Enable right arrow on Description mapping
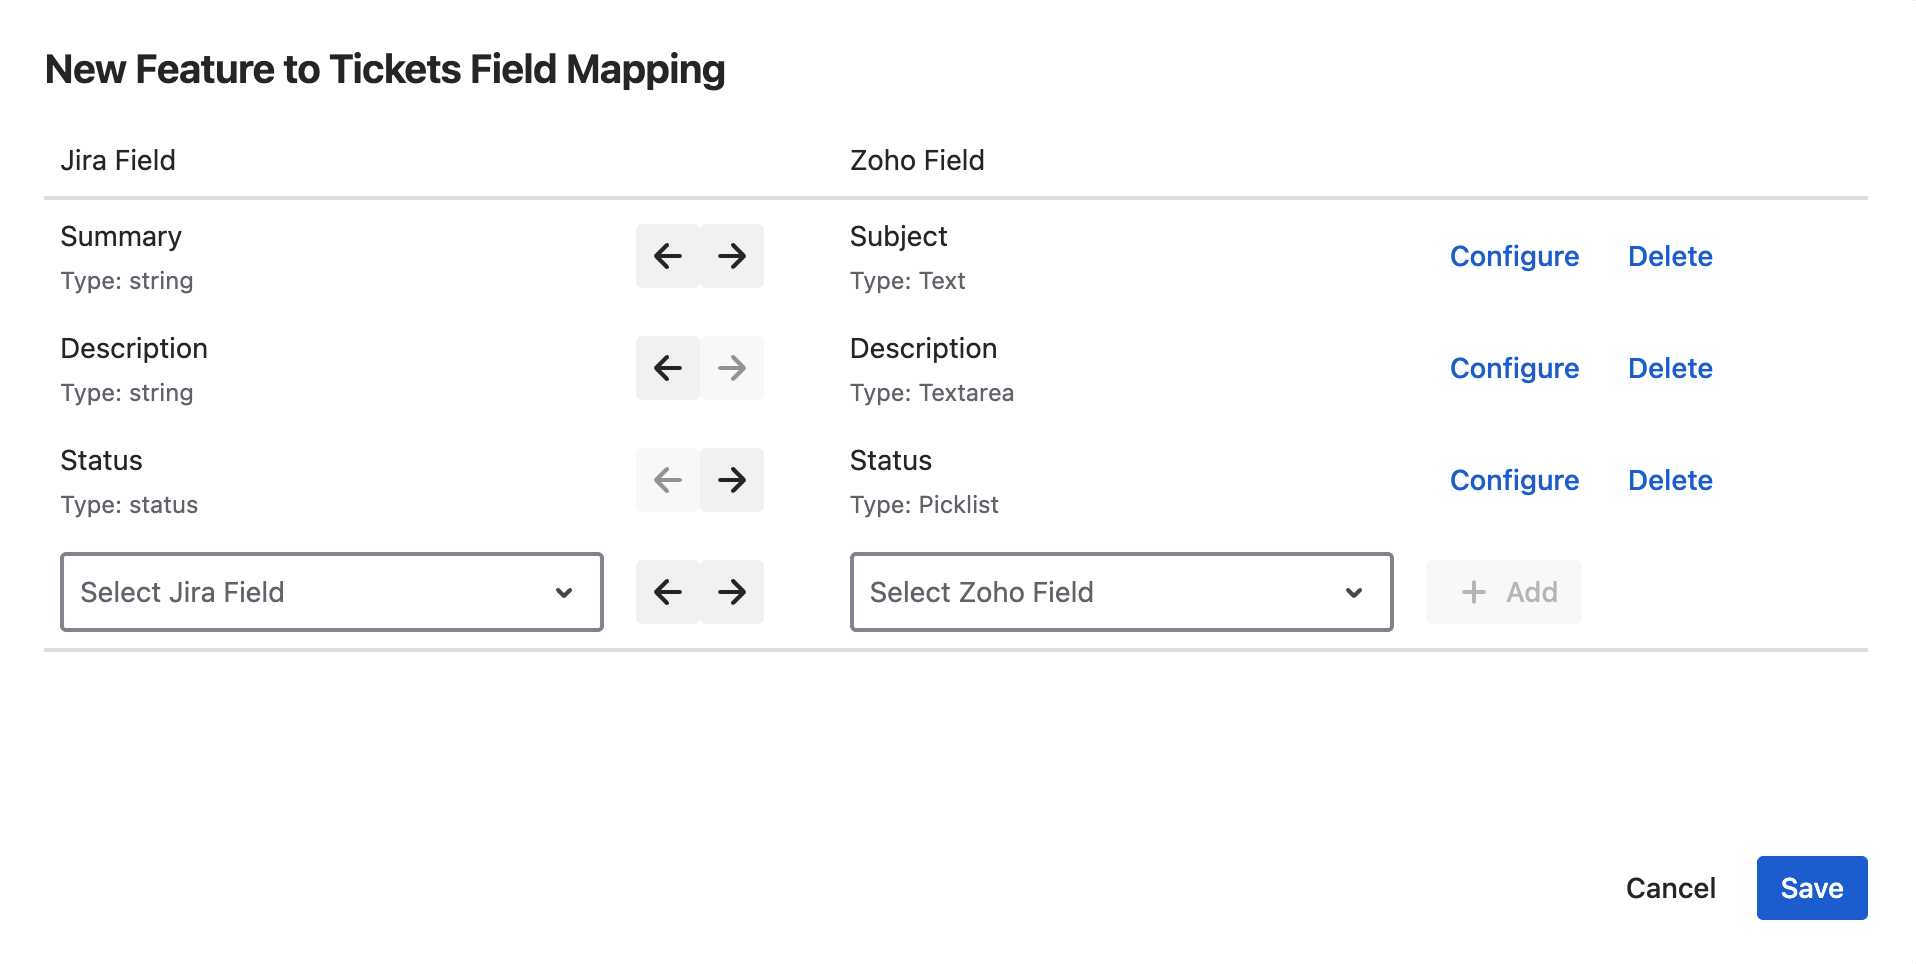 pyautogui.click(x=732, y=368)
